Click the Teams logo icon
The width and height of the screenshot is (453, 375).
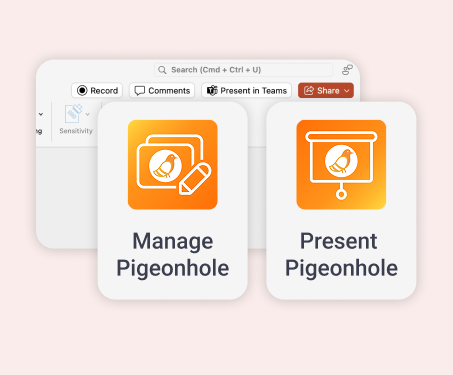pyautogui.click(x=212, y=90)
